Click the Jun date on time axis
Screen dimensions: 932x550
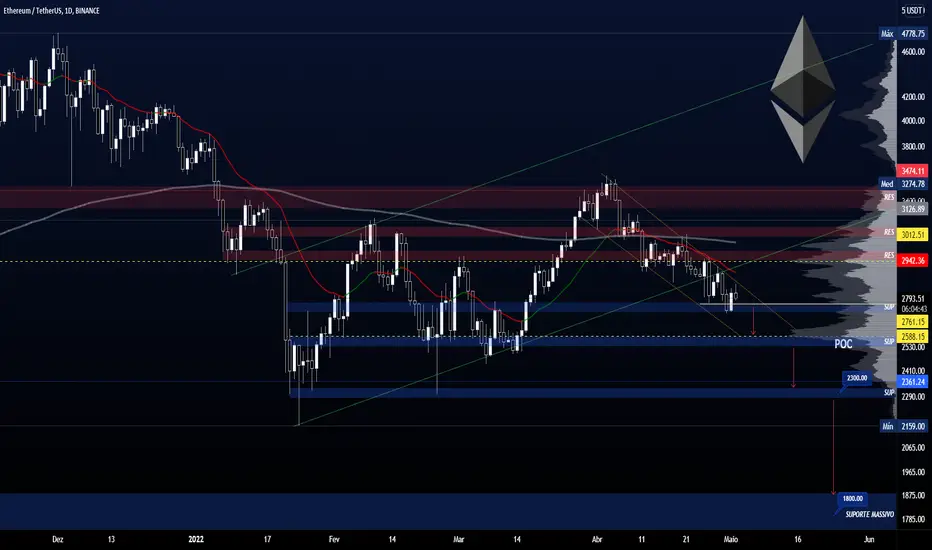coord(869,539)
